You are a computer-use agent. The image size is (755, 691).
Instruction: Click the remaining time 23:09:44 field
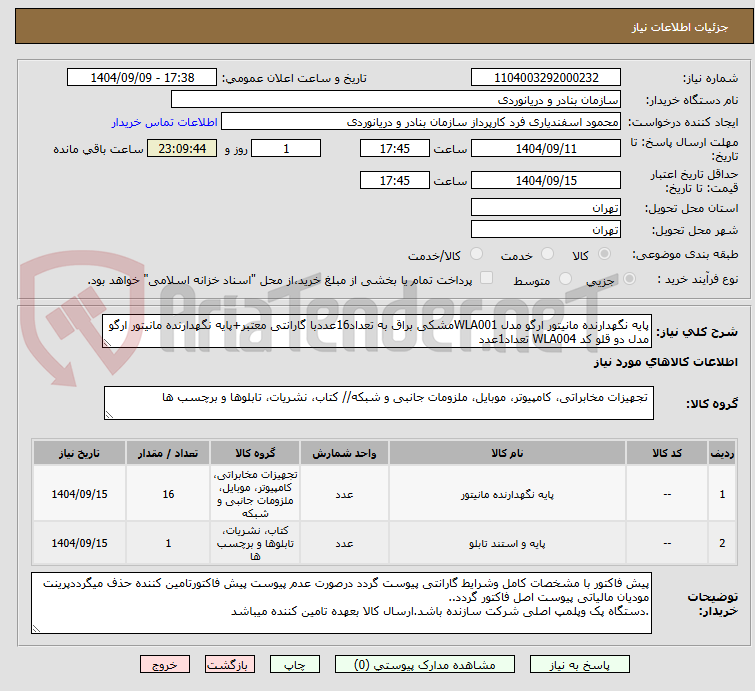click(182, 148)
